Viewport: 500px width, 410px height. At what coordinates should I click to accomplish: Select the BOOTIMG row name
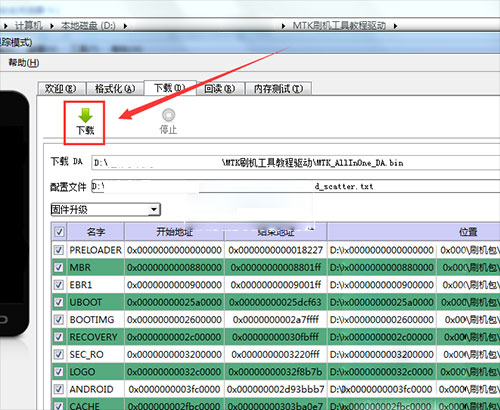pyautogui.click(x=92, y=319)
